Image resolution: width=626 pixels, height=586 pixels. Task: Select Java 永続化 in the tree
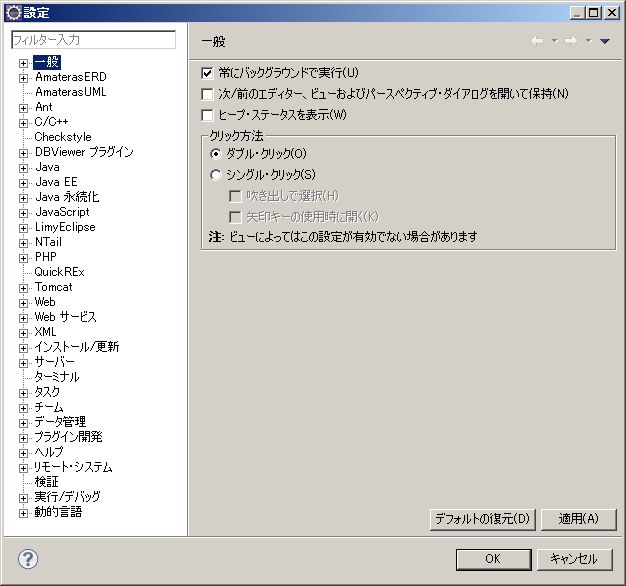[x=67, y=197]
